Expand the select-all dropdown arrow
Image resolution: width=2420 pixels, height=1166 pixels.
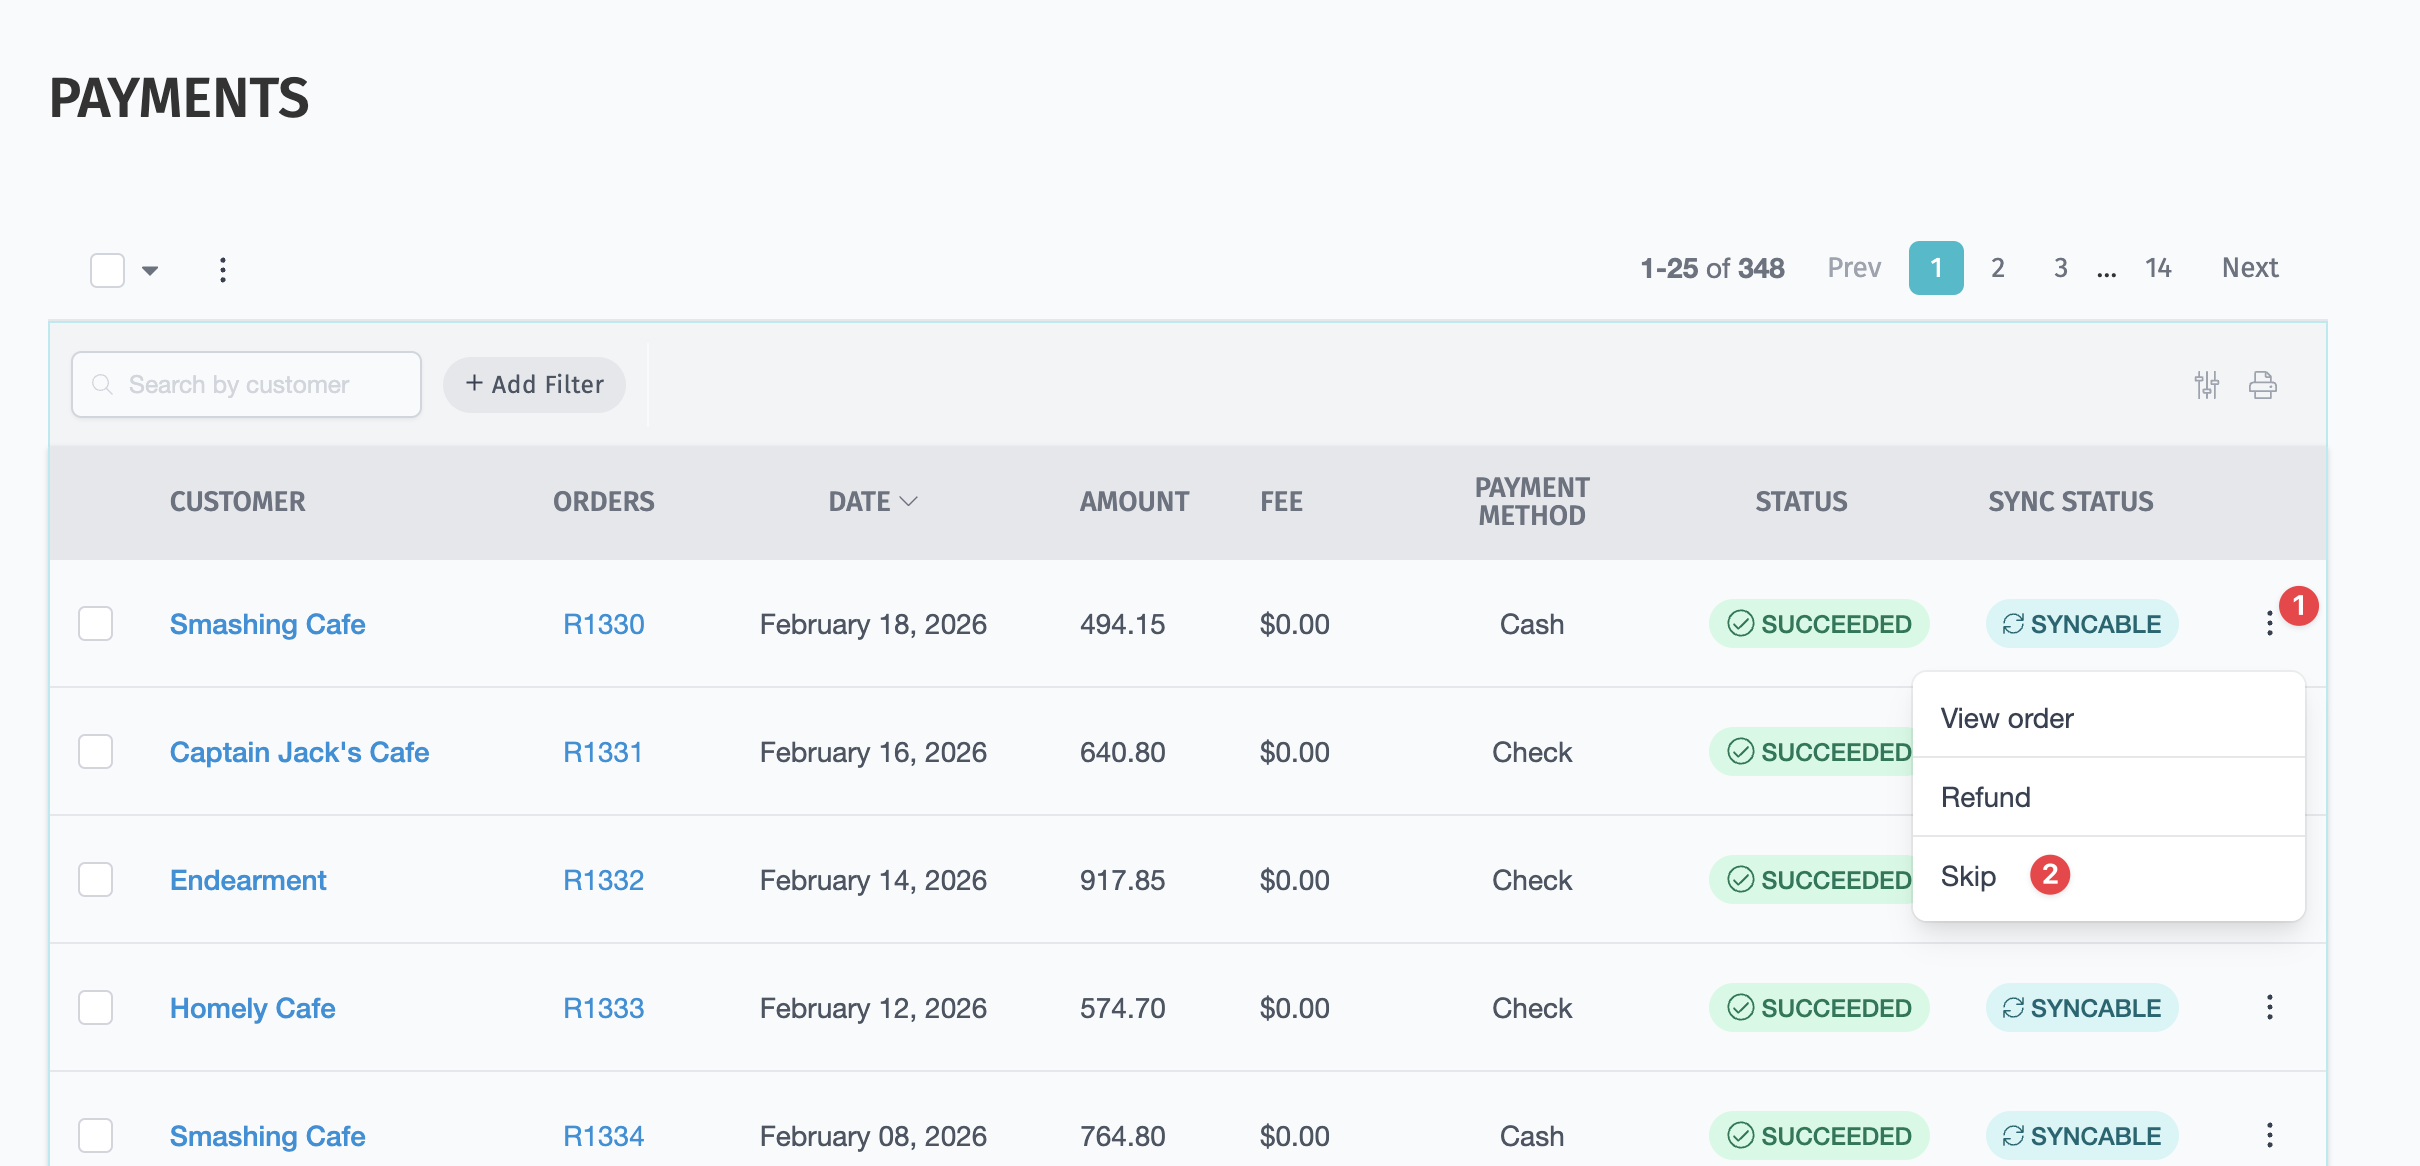pyautogui.click(x=150, y=270)
